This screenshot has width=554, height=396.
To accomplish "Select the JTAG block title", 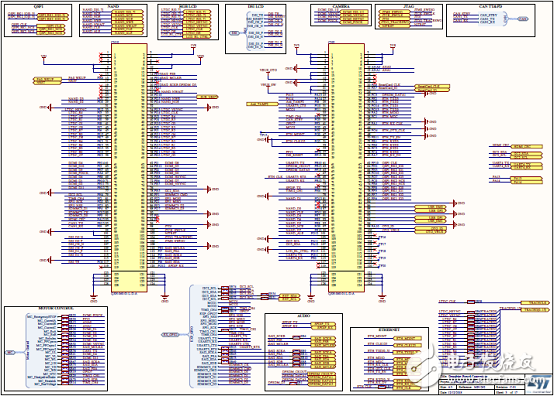I will [408, 7].
